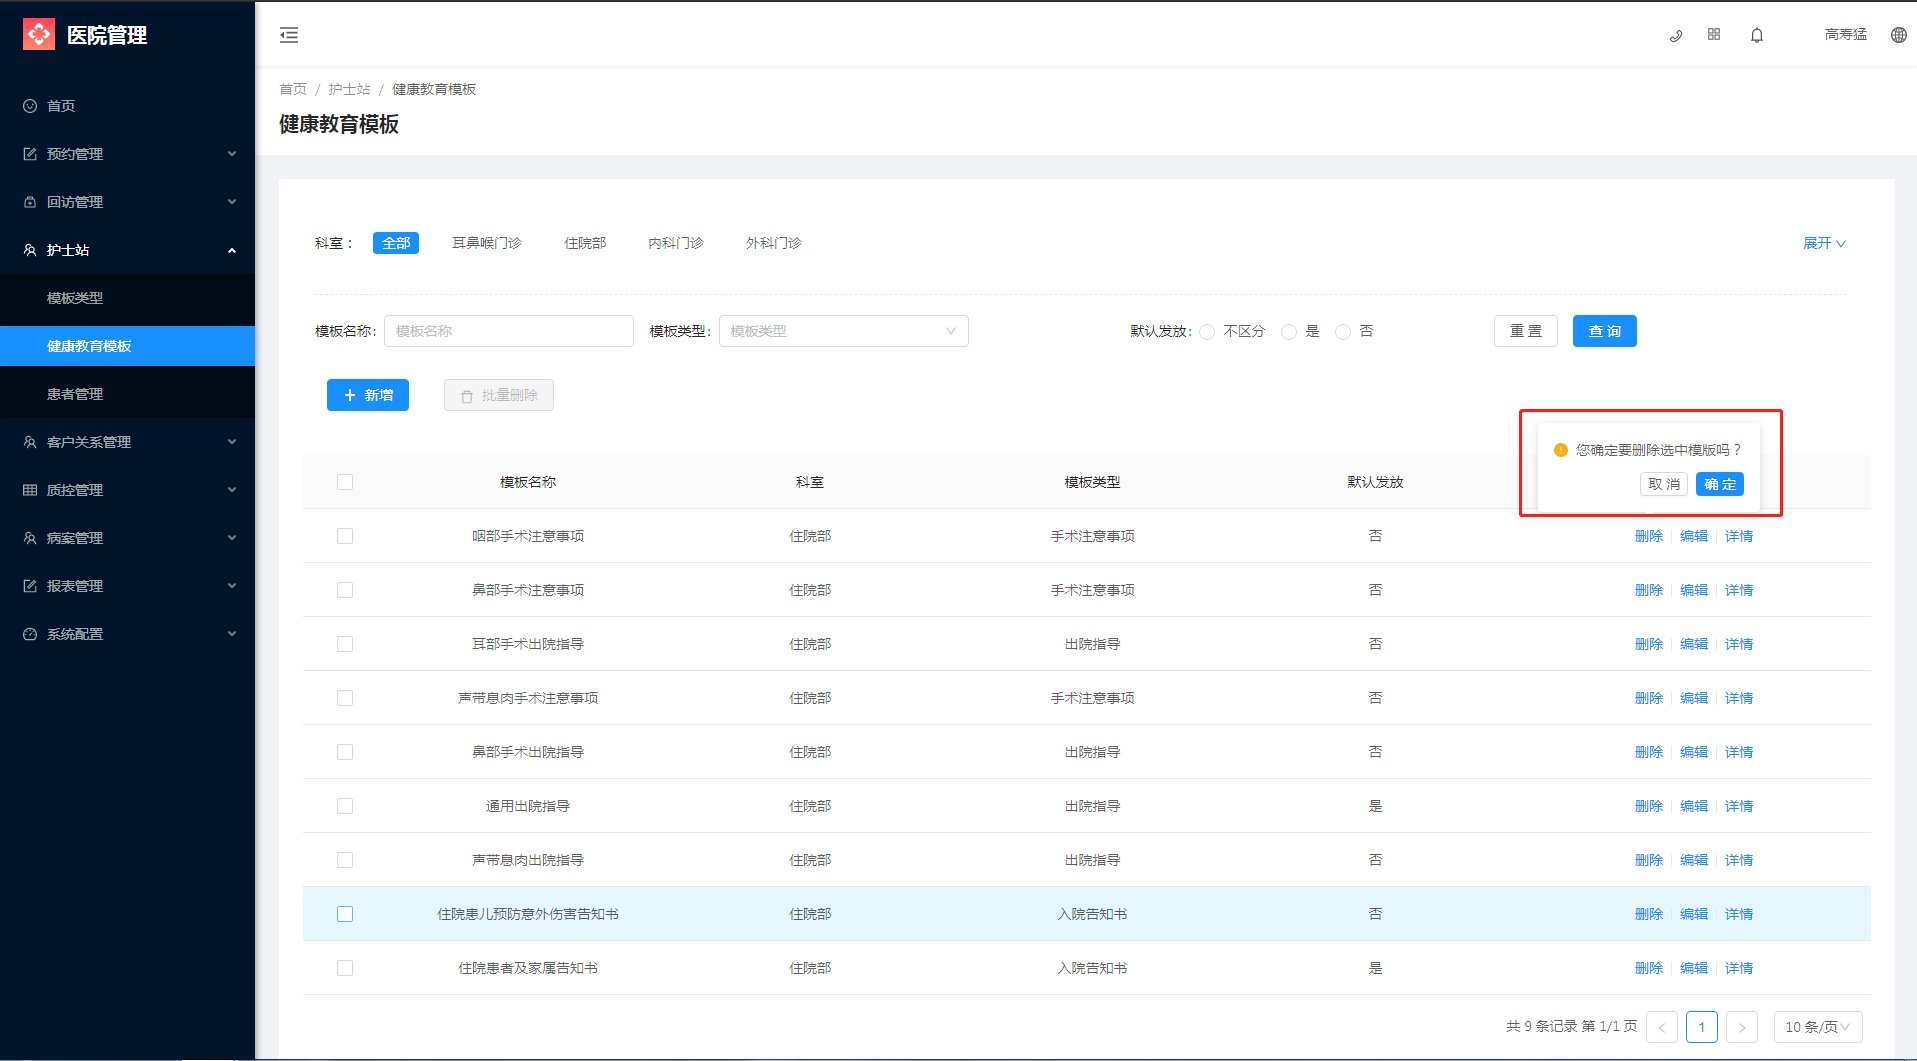Select the 健康教育模板 submenu item
The image size is (1917, 1061).
pos(127,346)
